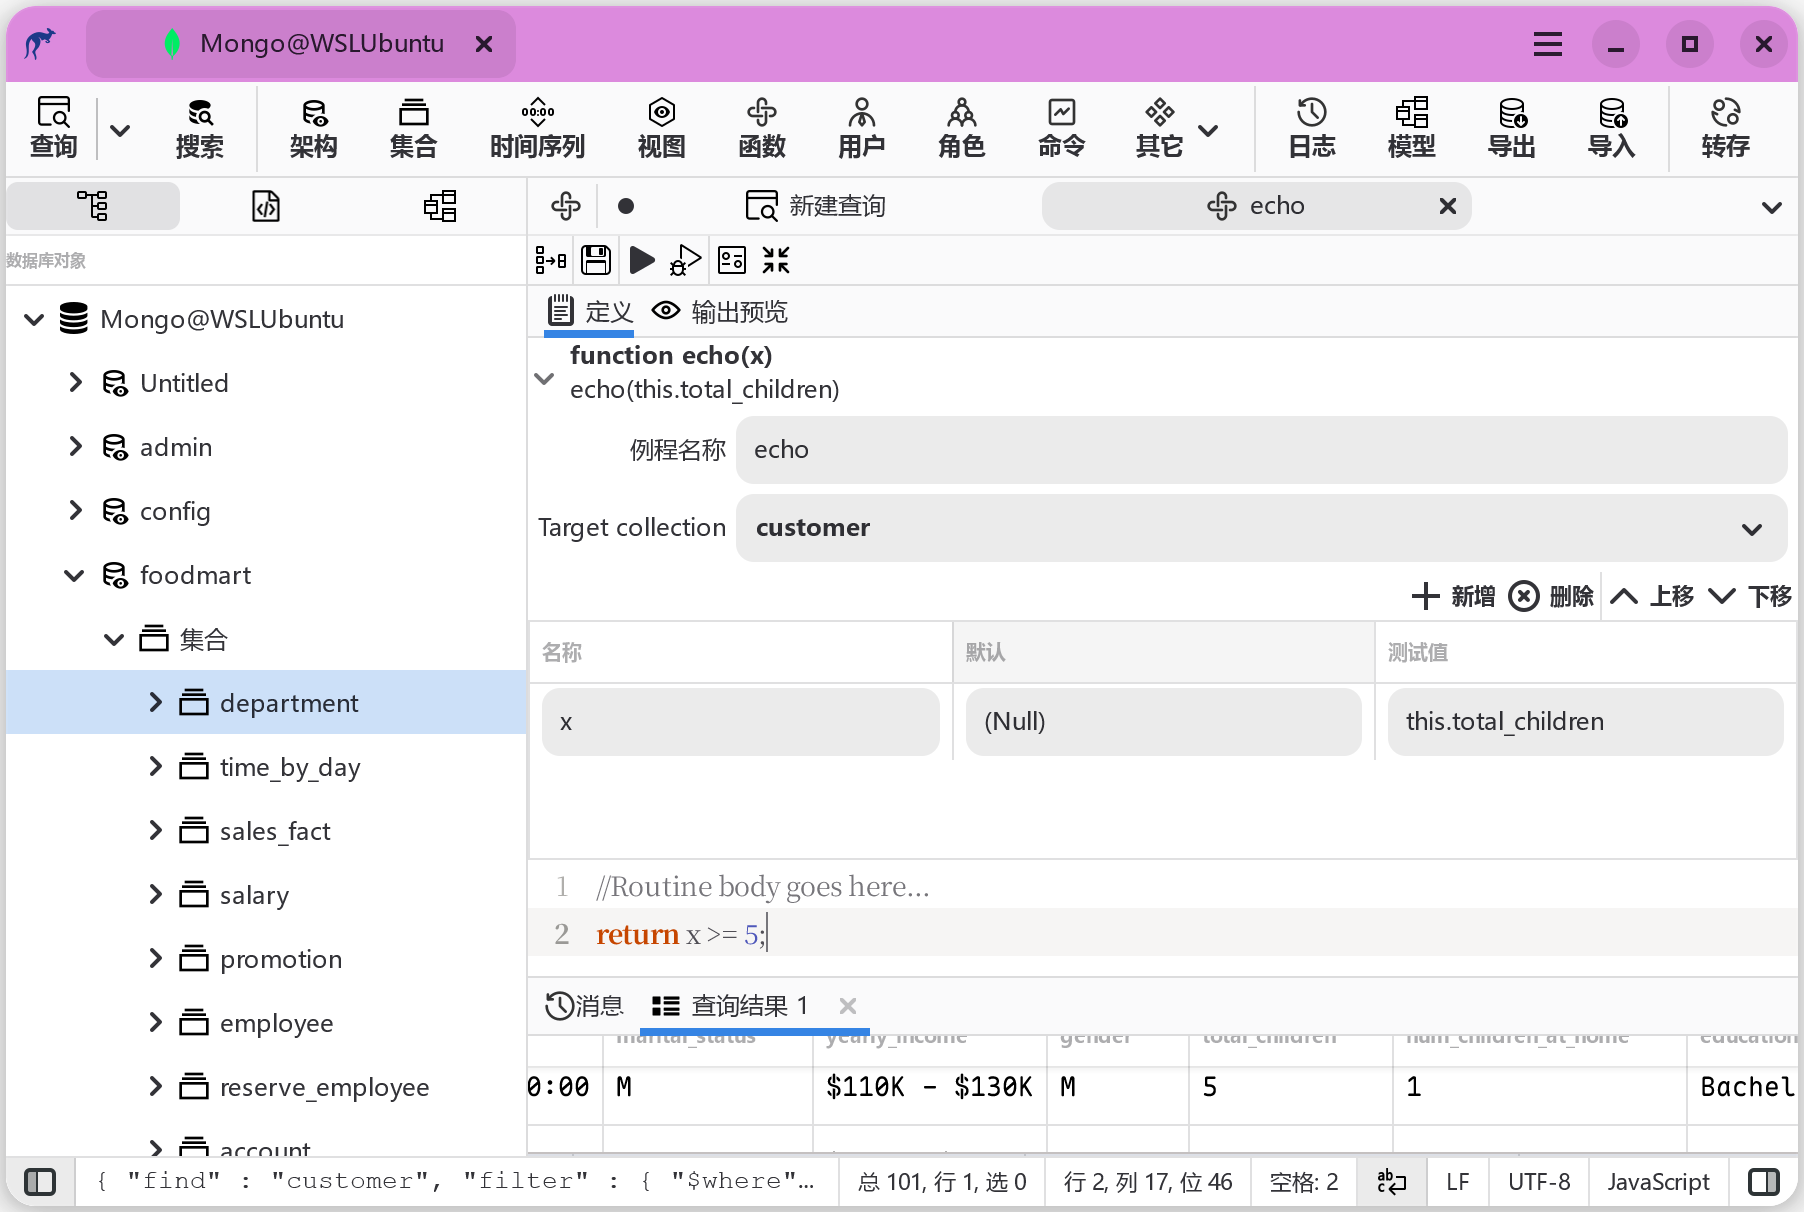
Task: Switch to the 输出预览 tab
Action: 738,311
